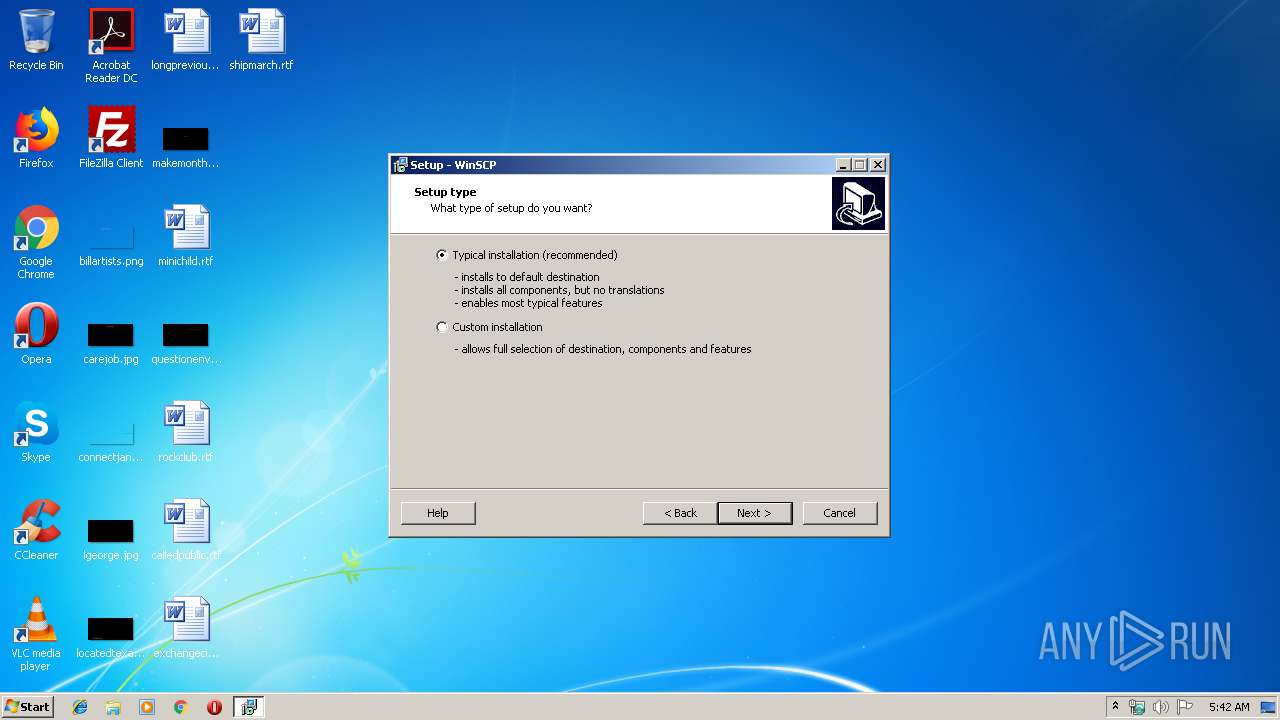The height and width of the screenshot is (720, 1280).
Task: Click the network tray icon
Action: pos(1137,707)
